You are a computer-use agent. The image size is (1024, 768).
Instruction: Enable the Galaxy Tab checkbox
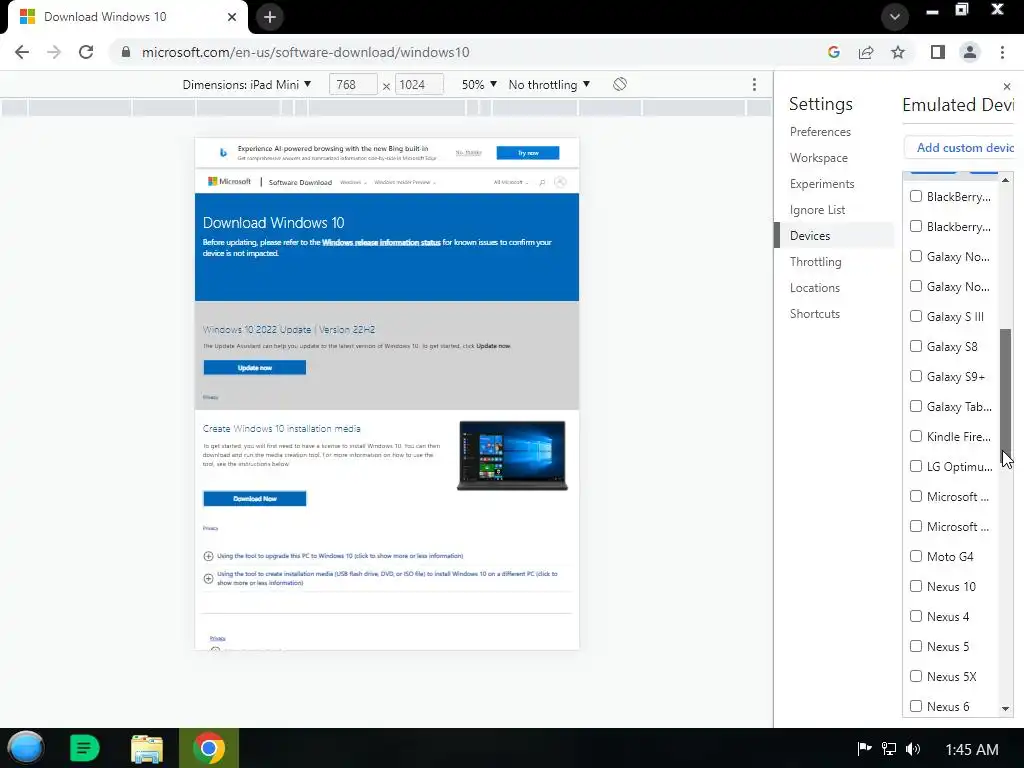(916, 406)
